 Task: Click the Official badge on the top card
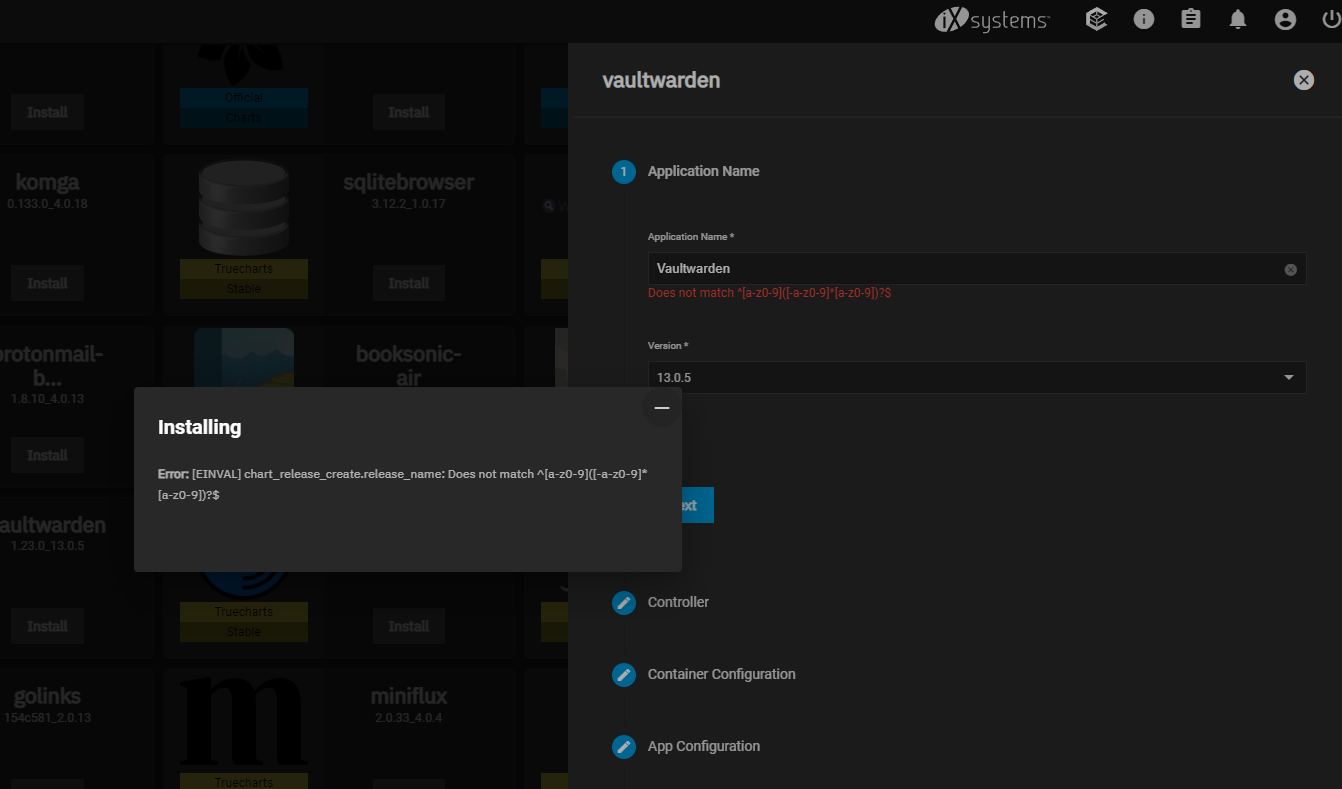tap(244, 98)
